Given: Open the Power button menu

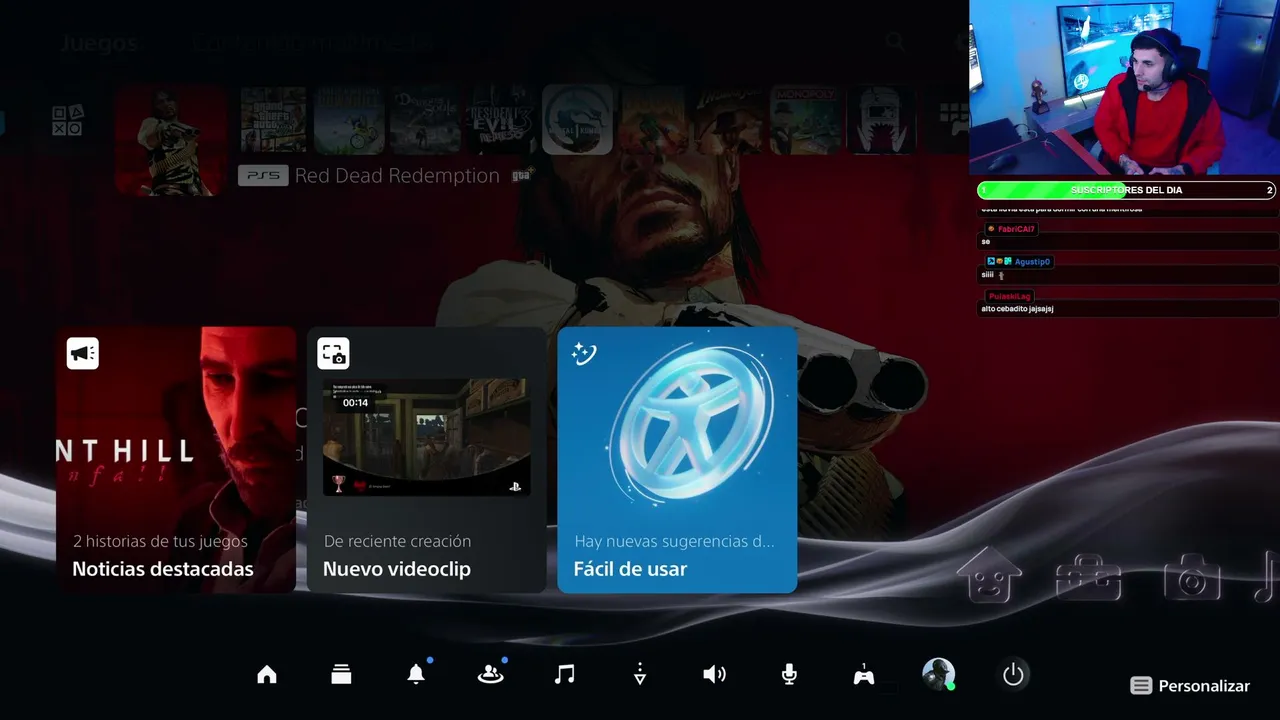Looking at the screenshot, I should tap(1013, 675).
